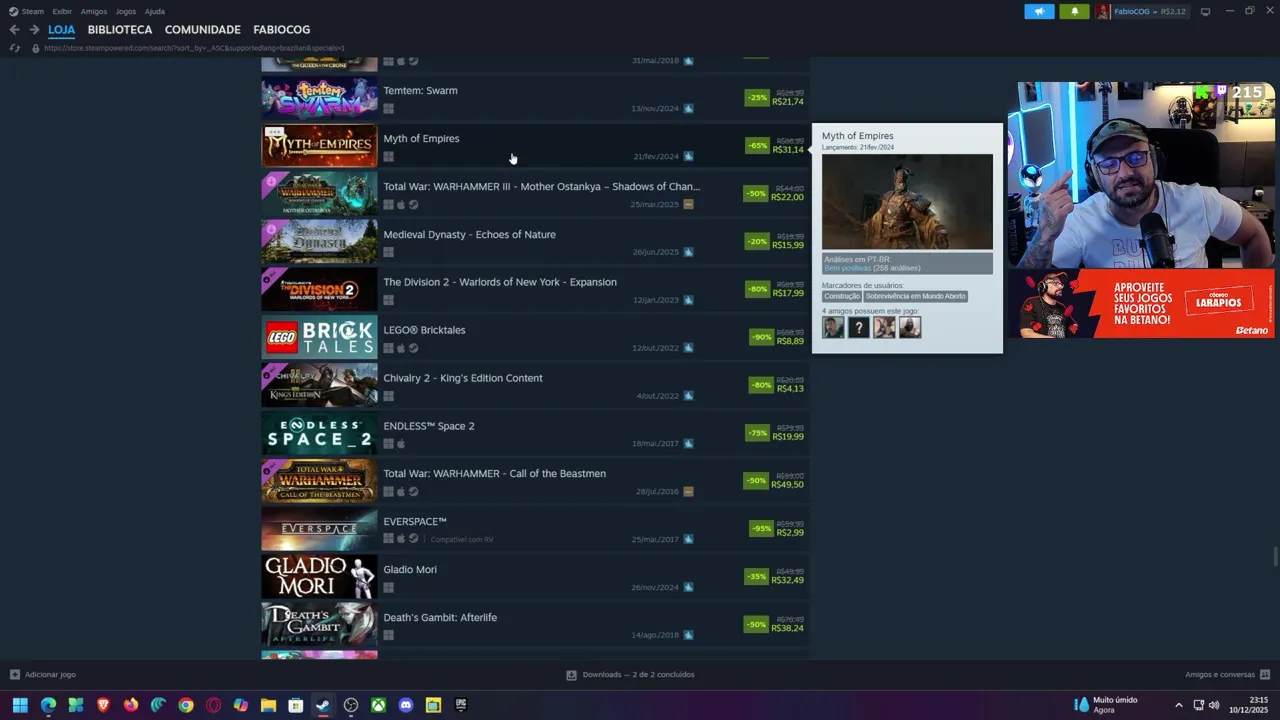The image size is (1280, 720).
Task: Open Medieval Dynasty - Echoes of Nature
Action: pos(535,242)
